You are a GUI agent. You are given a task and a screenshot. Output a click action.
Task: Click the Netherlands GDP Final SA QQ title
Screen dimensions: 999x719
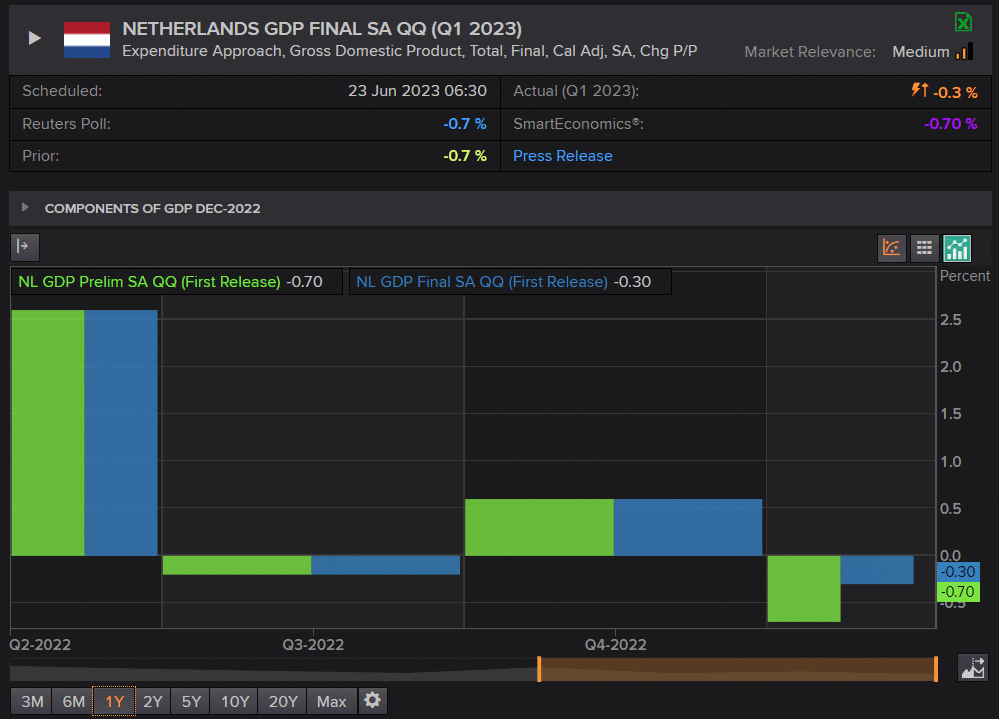click(322, 29)
